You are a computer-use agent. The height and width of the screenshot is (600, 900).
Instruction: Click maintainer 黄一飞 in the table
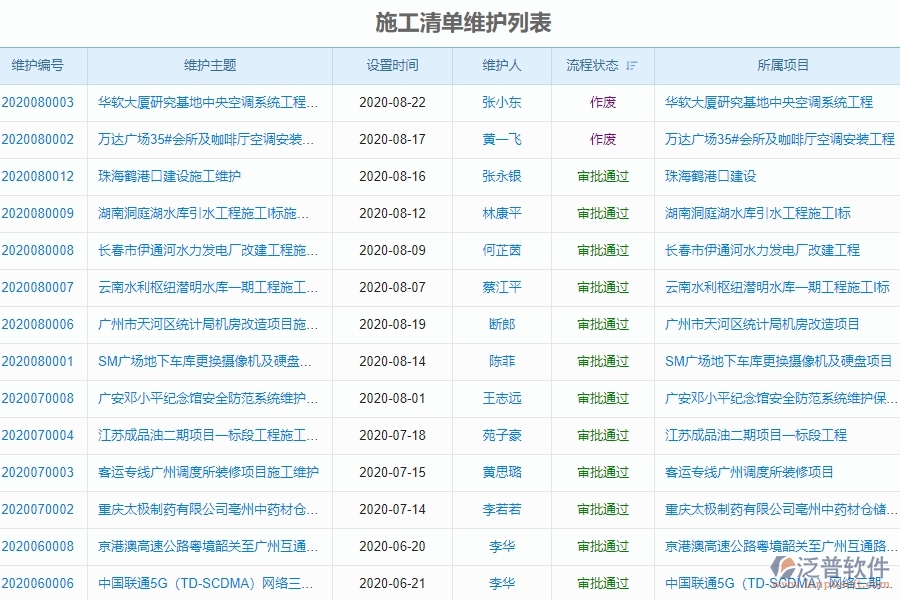click(x=502, y=140)
